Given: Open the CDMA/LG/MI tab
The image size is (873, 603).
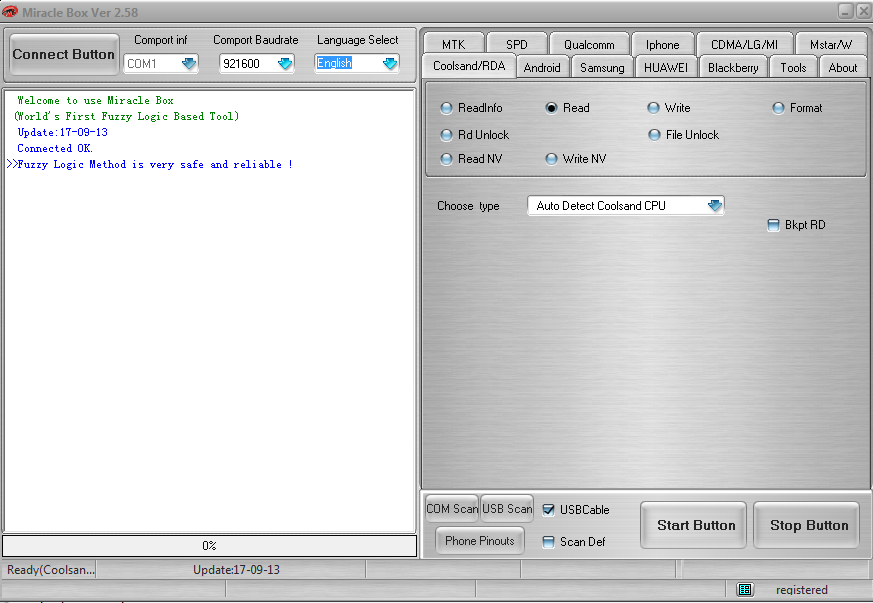Looking at the screenshot, I should click(x=744, y=44).
